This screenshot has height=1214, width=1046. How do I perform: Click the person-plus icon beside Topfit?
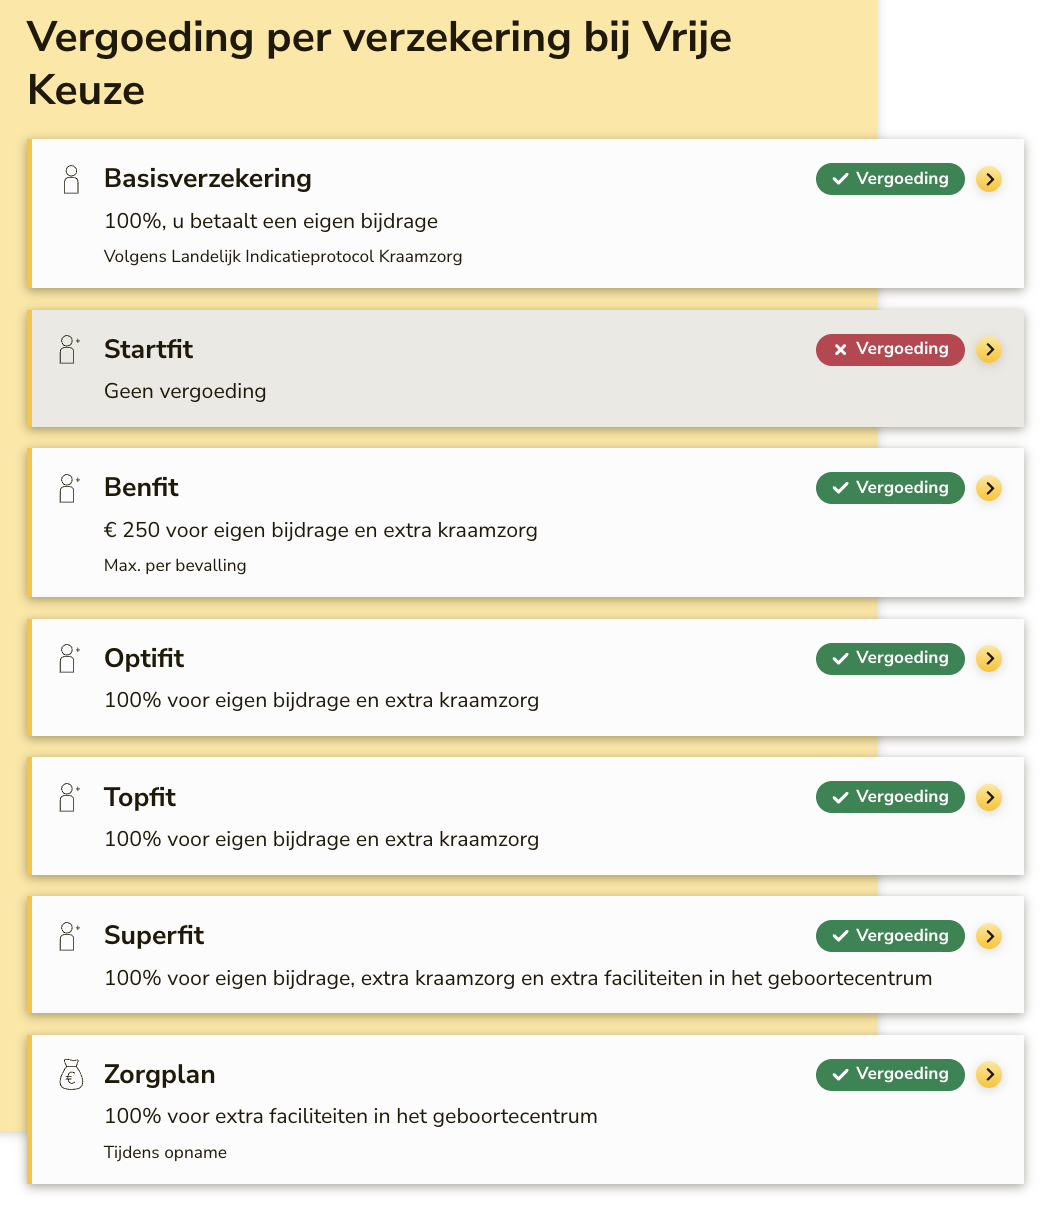pos(69,798)
